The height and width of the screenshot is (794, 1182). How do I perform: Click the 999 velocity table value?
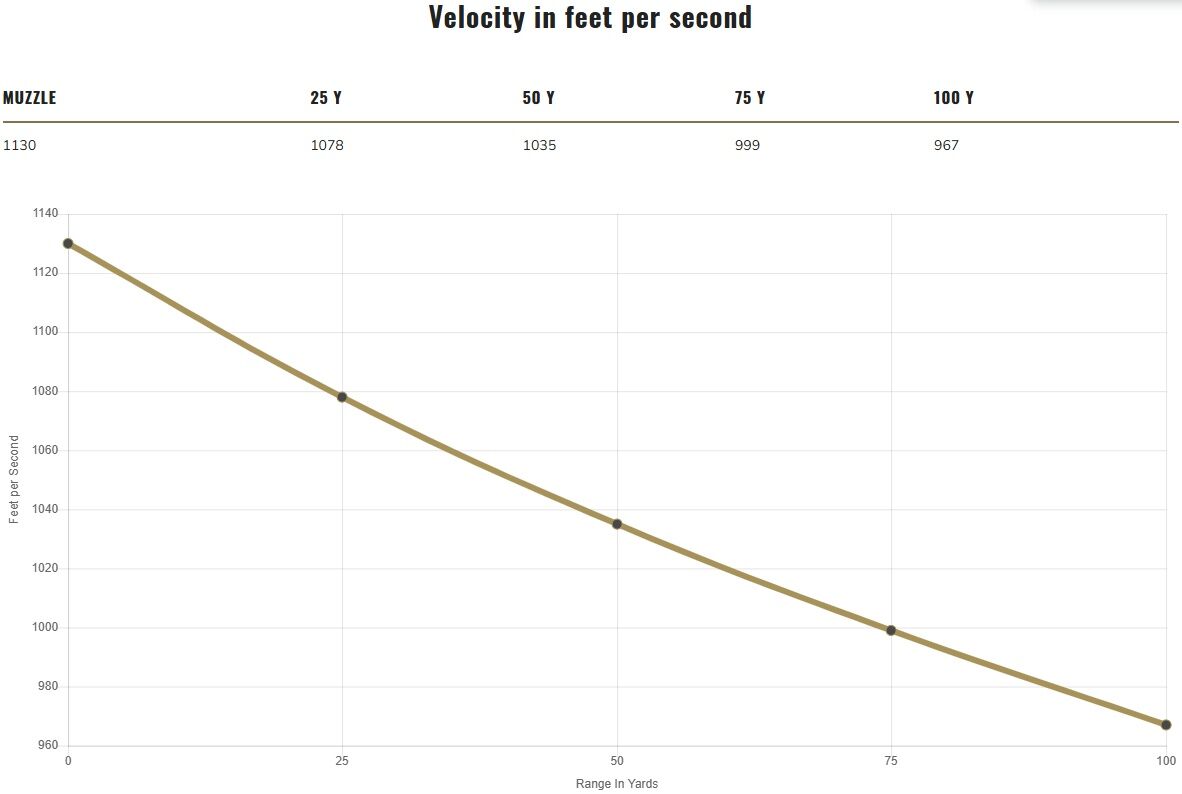(x=748, y=145)
